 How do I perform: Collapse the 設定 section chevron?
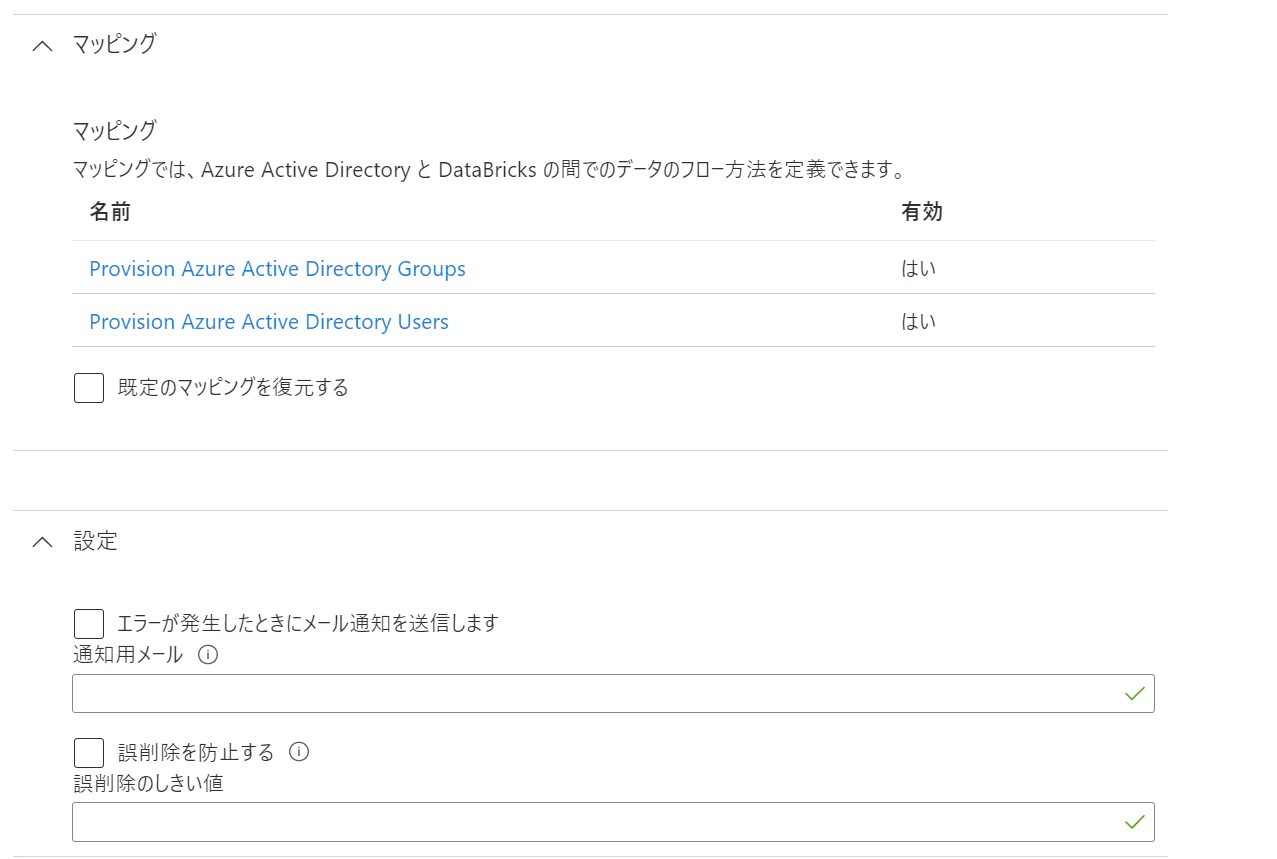click(x=42, y=542)
